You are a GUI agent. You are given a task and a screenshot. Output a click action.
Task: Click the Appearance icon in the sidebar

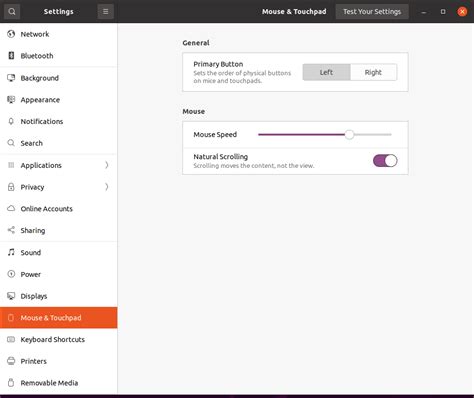coord(11,100)
